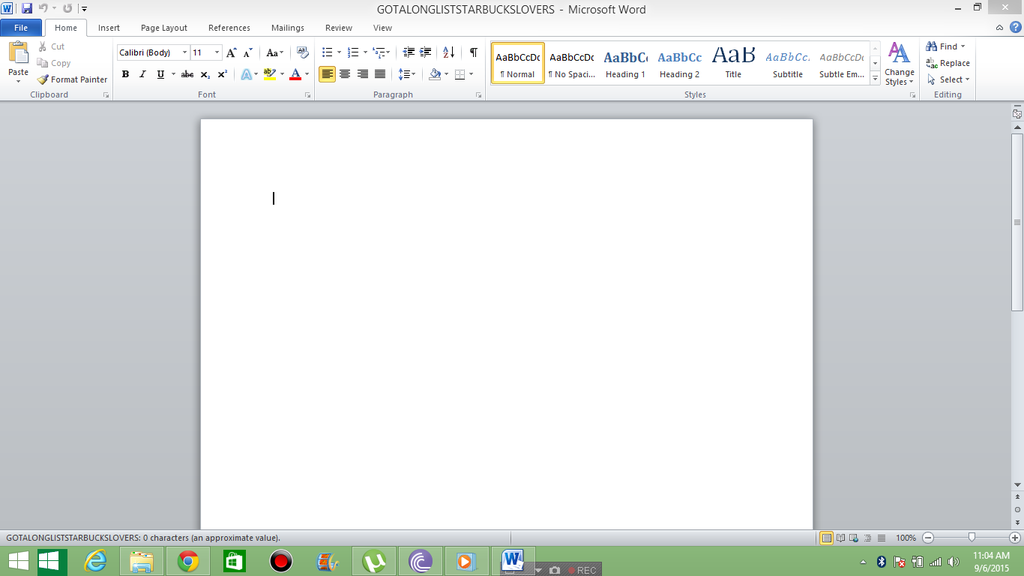This screenshot has width=1024, height=576.
Task: Switch to Full Screen Reading view
Action: 840,538
